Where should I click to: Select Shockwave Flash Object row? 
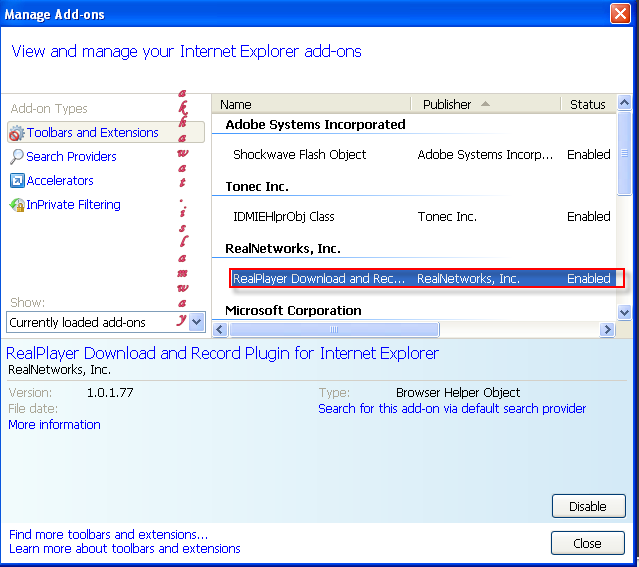coord(414,154)
